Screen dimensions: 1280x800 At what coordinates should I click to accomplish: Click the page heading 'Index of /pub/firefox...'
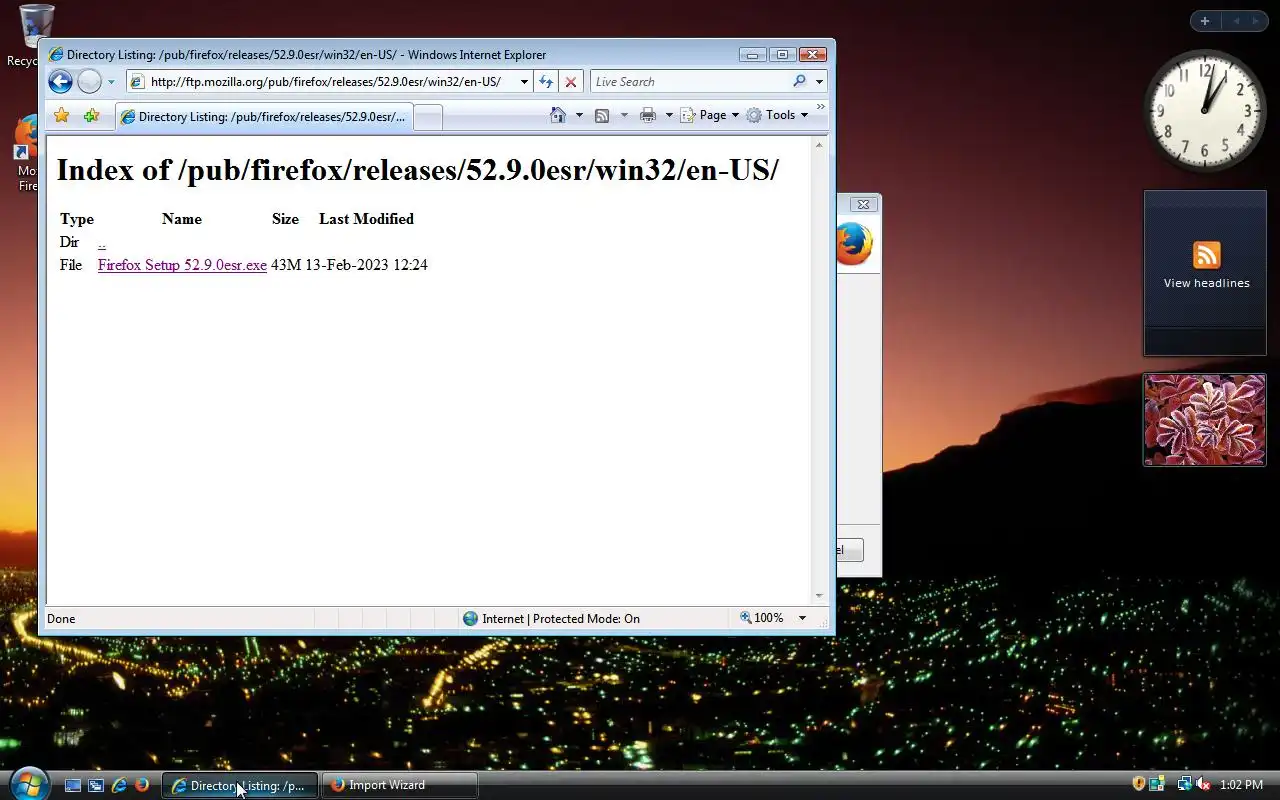tap(418, 169)
